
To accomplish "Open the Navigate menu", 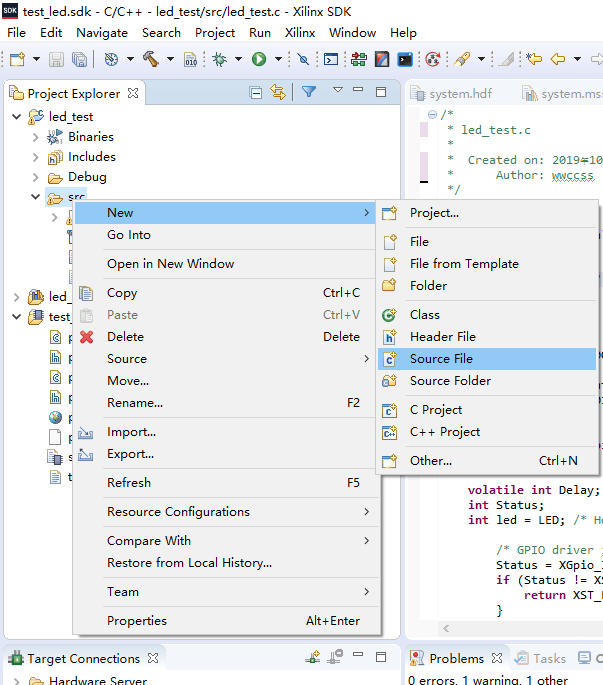I will click(102, 33).
